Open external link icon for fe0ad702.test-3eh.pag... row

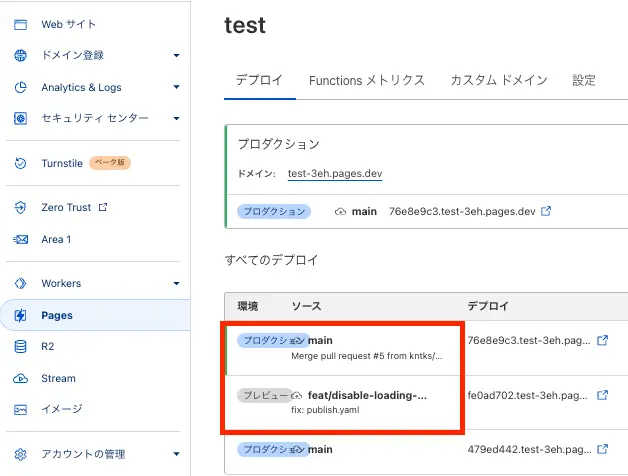coord(602,395)
